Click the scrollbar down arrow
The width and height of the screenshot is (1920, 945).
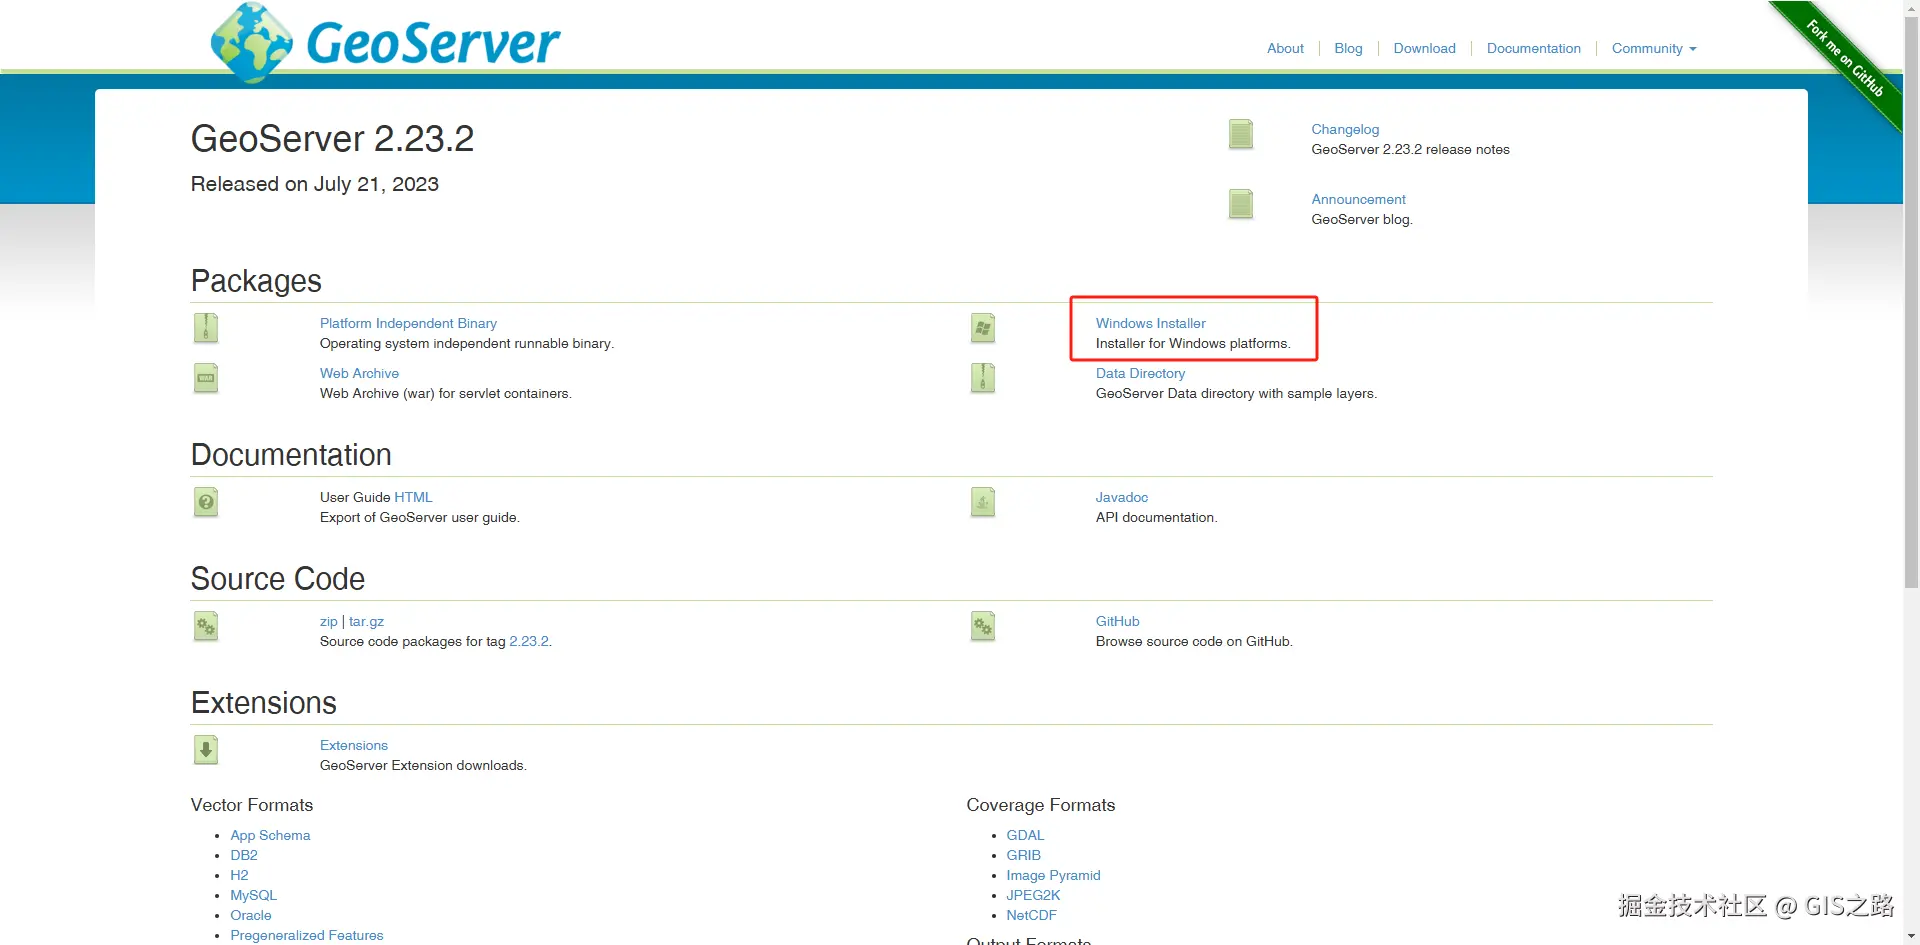point(1912,937)
